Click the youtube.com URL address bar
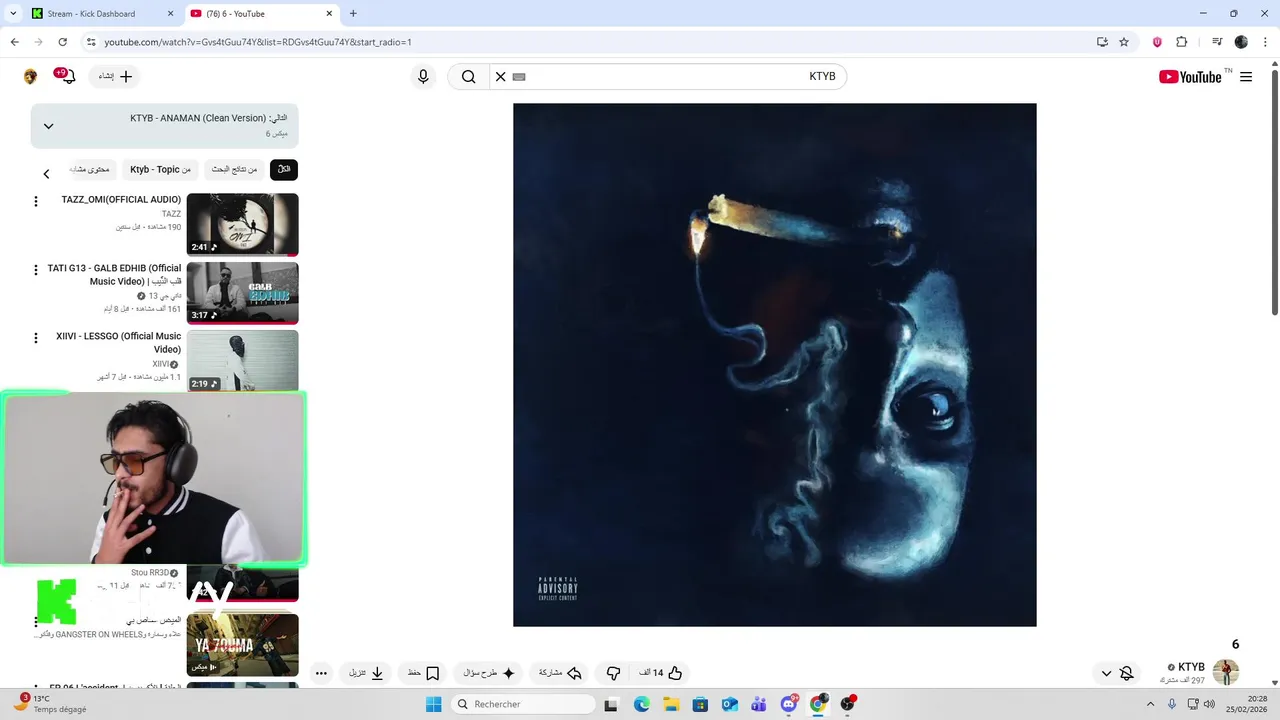Image resolution: width=1280 pixels, height=720 pixels. pos(258,42)
